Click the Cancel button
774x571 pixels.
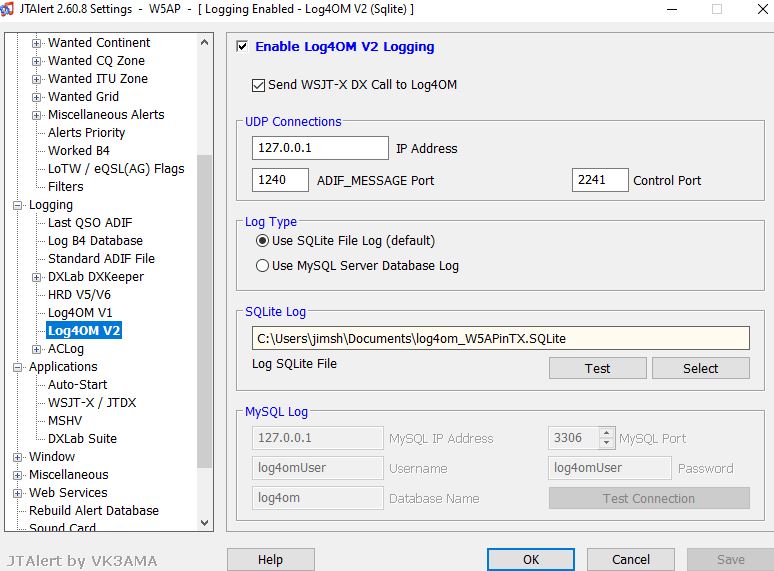click(x=631, y=560)
